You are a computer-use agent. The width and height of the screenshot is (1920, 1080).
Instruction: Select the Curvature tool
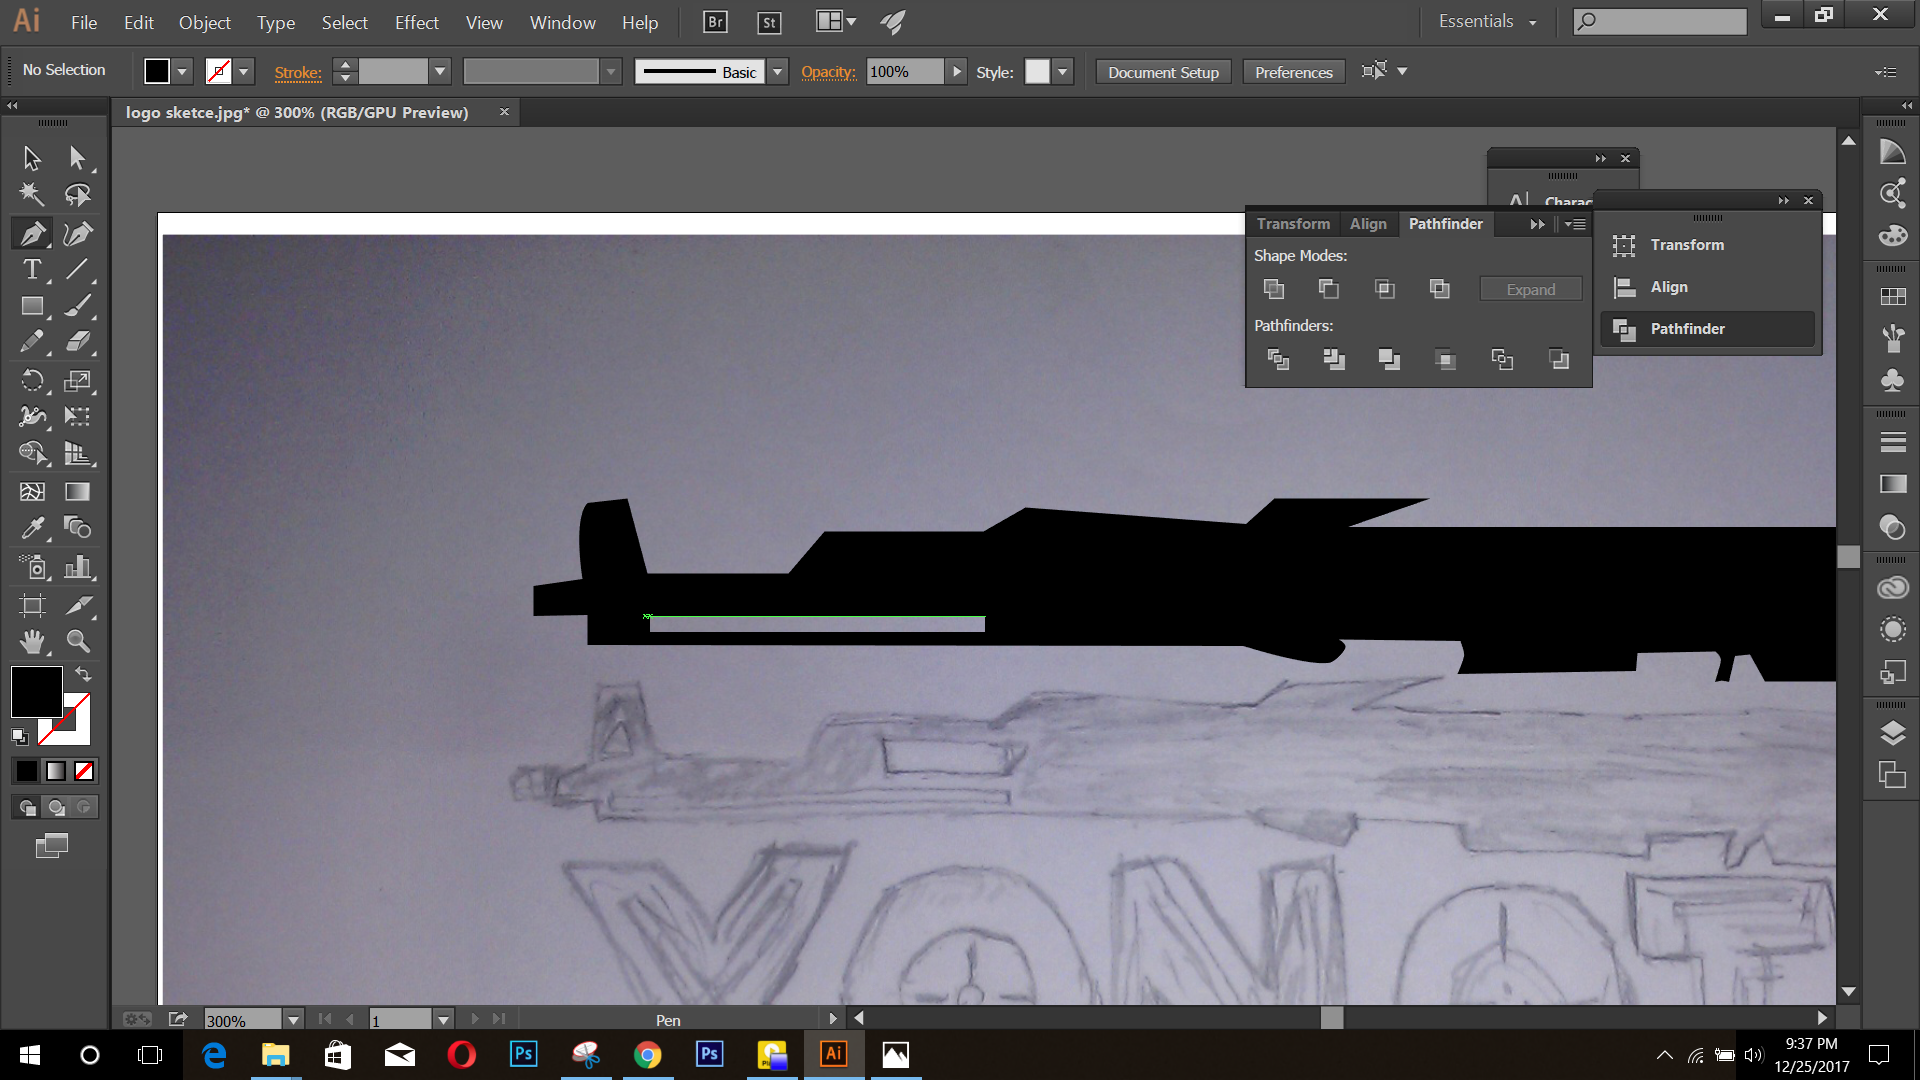point(77,233)
